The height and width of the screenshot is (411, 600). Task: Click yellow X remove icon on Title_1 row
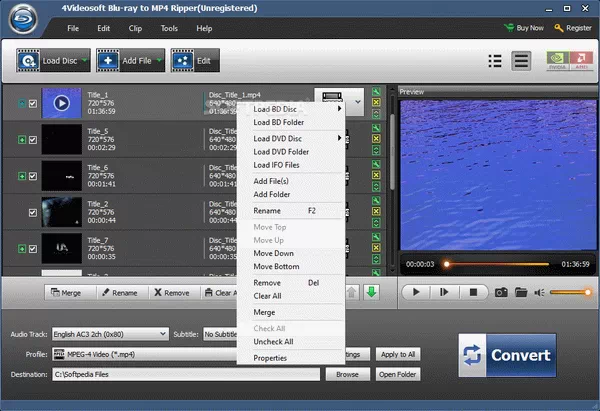[376, 102]
